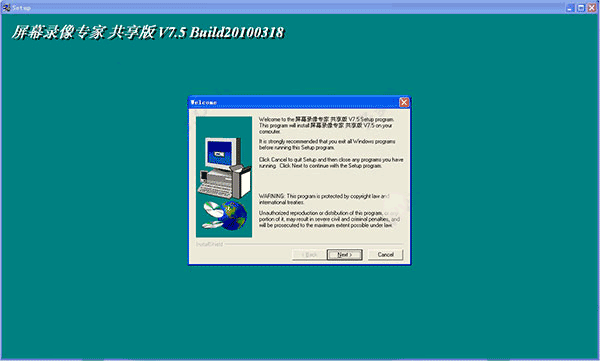The image size is (600, 361).
Task: Click the Setup window title bar text
Action: pyautogui.click(x=21, y=8)
